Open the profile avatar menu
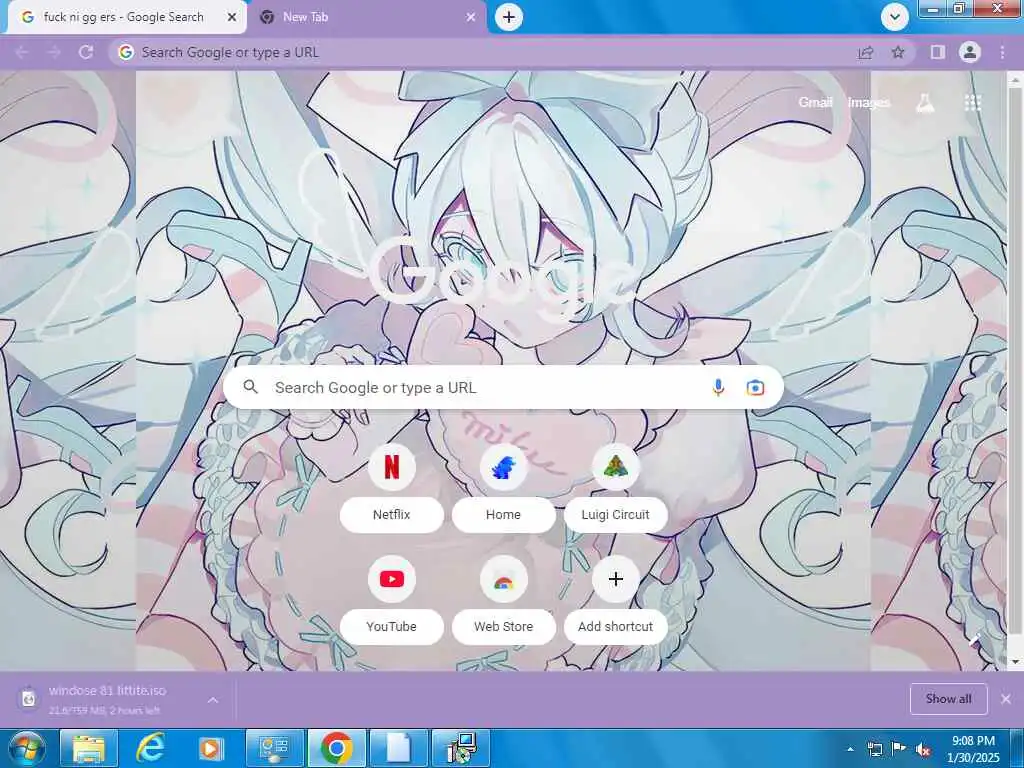This screenshot has height=768, width=1024. click(x=970, y=52)
